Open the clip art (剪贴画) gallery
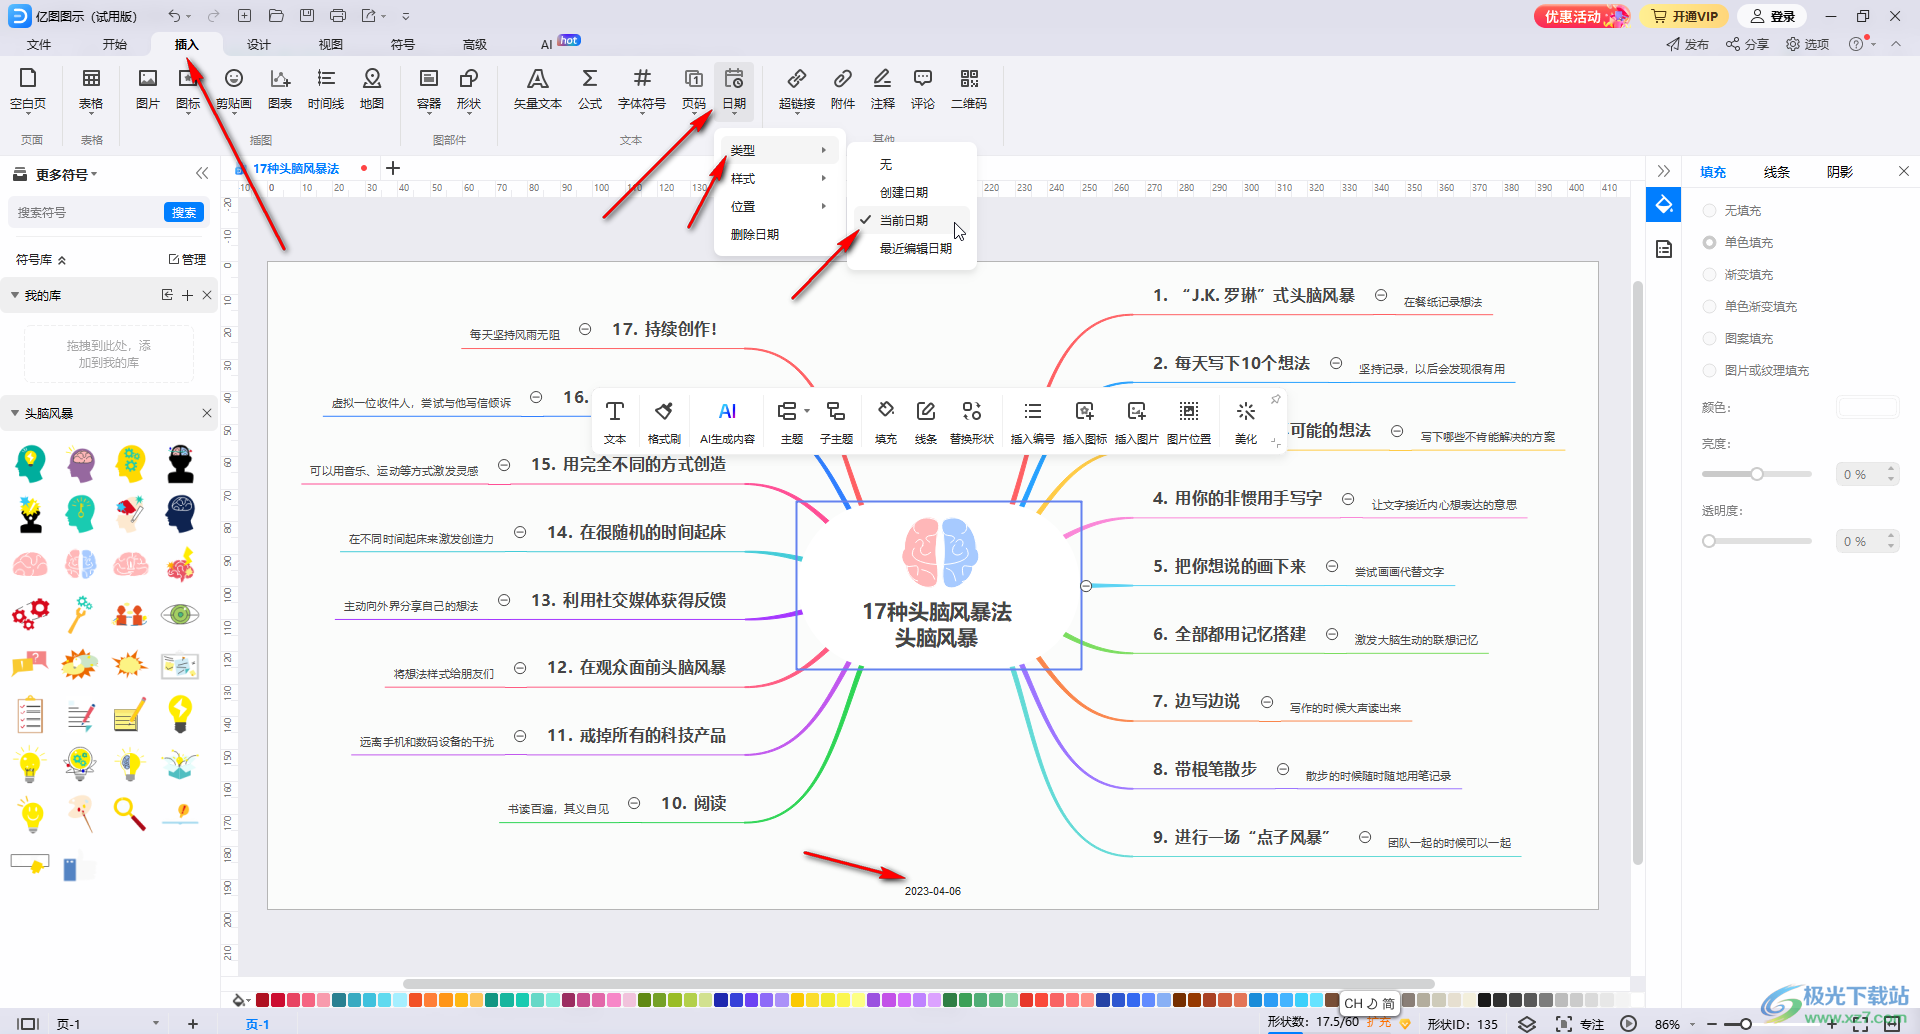Image resolution: width=1920 pixels, height=1034 pixels. pyautogui.click(x=234, y=88)
